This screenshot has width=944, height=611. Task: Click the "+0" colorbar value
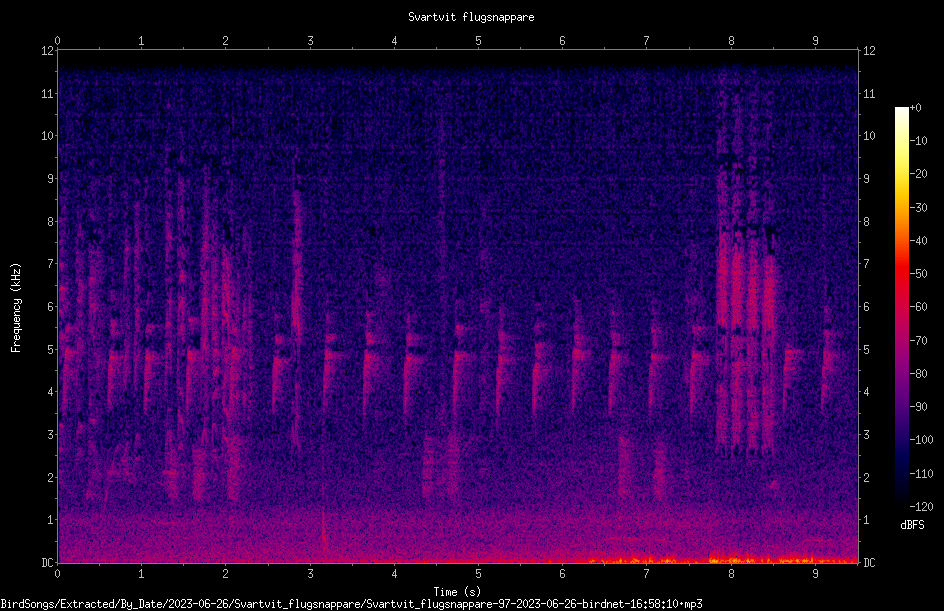(x=915, y=108)
